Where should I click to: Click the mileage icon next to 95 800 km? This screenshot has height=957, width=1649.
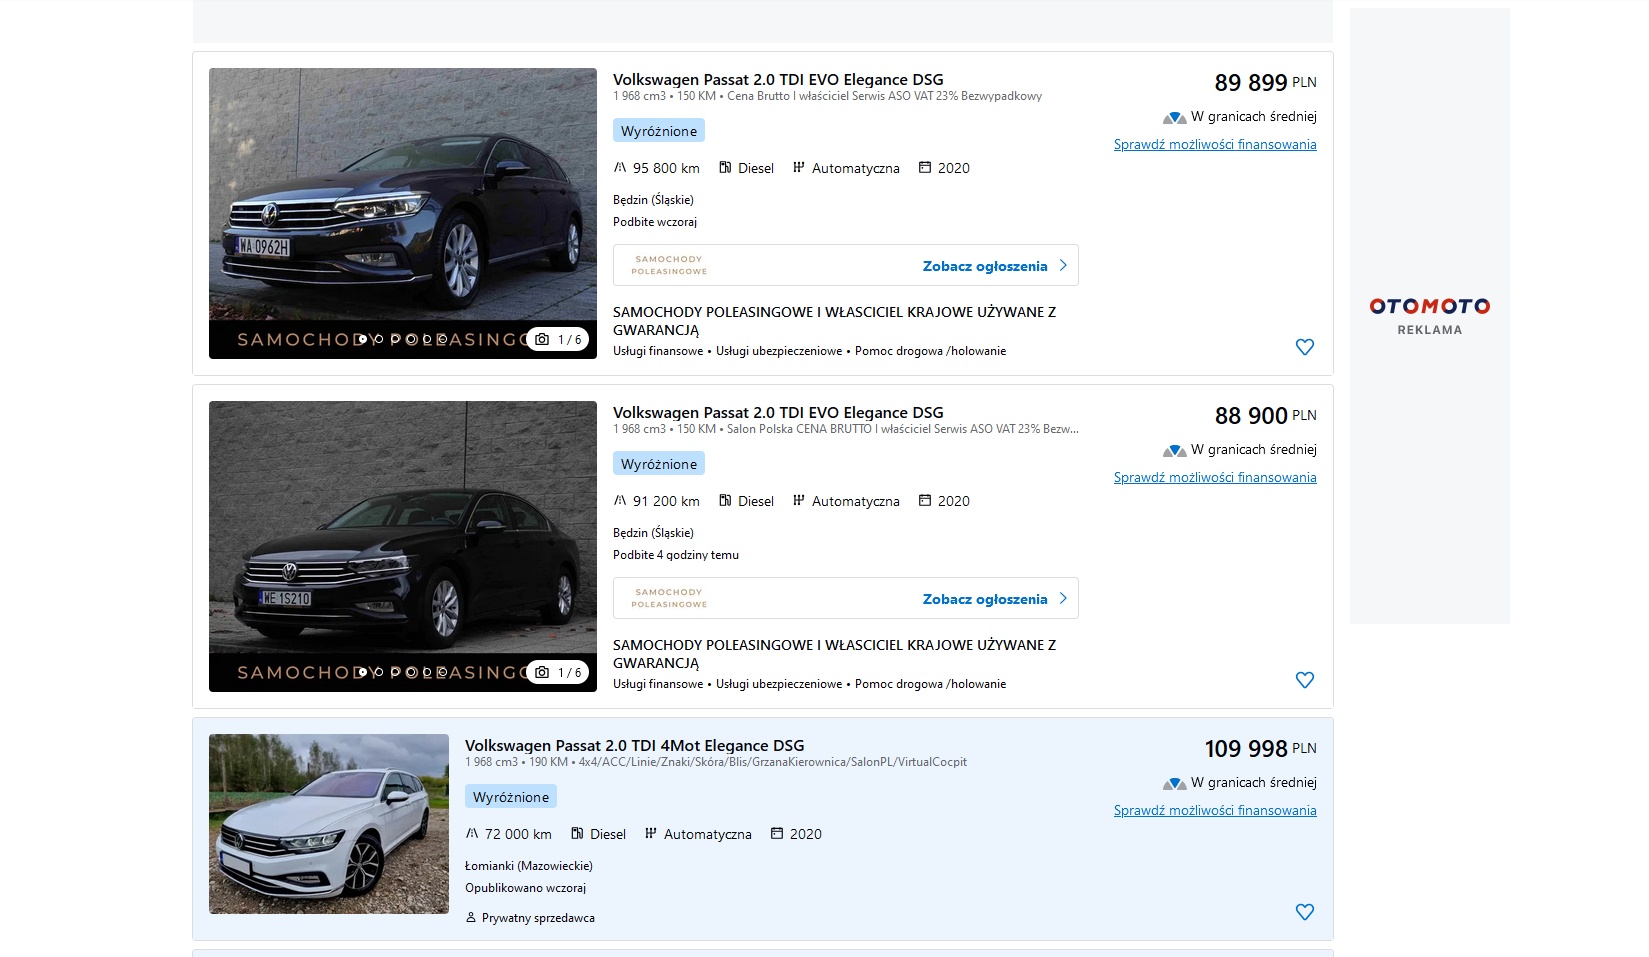click(620, 168)
